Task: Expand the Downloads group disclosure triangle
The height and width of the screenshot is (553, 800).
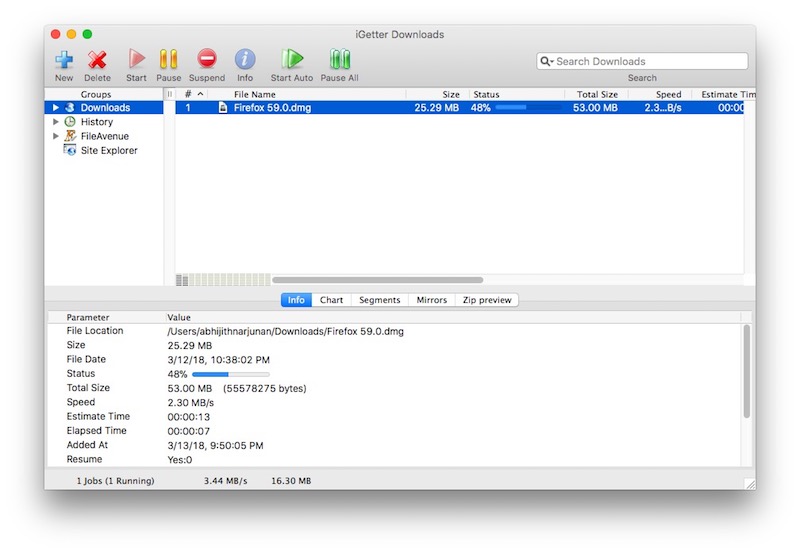Action: (x=56, y=108)
